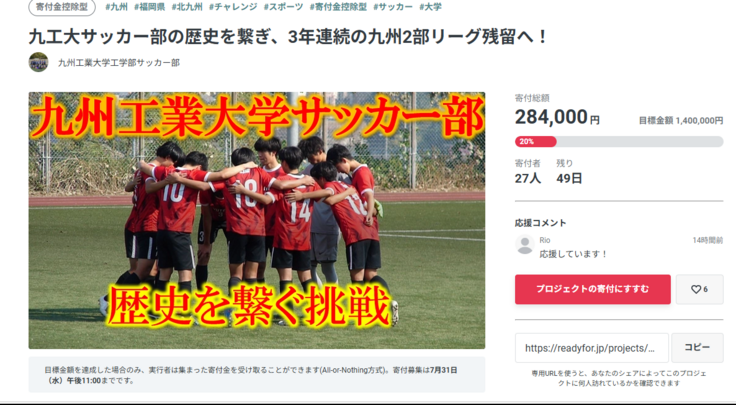Open the 九州工業大学工学部サッカー部 profile link
Viewport: 736px width, 405px height.
click(119, 62)
